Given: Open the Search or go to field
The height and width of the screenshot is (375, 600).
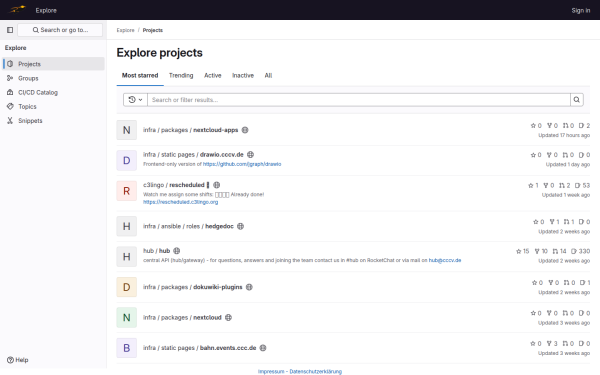Looking at the screenshot, I should tap(60, 30).
